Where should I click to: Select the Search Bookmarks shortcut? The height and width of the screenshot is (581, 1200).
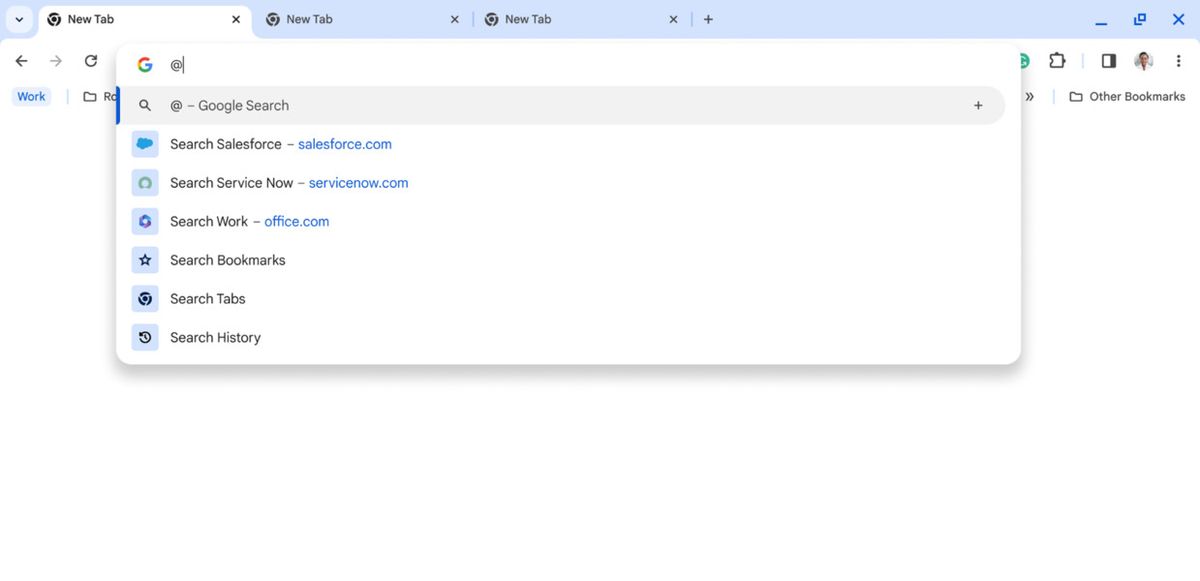tap(227, 259)
